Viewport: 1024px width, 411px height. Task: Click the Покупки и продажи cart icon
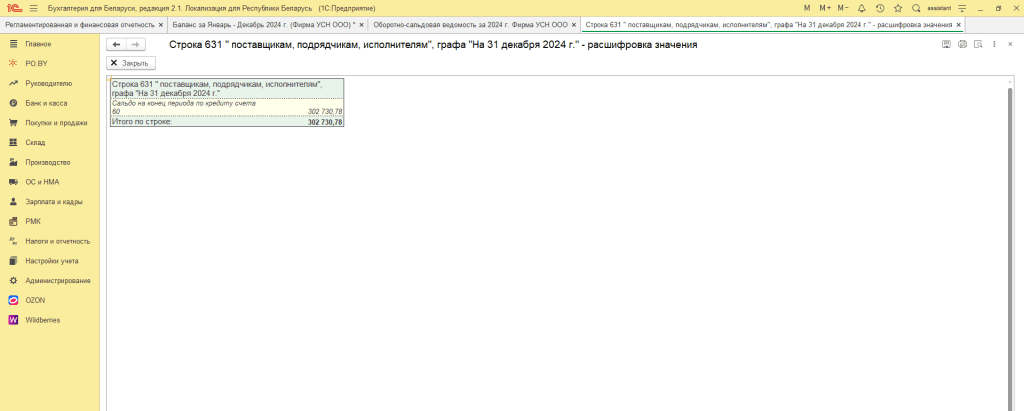(x=12, y=123)
